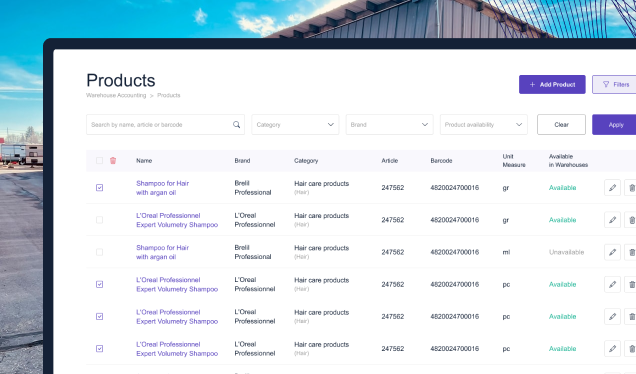The image size is (636, 374).
Task: Click the Brand column header
Action: pos(242,161)
